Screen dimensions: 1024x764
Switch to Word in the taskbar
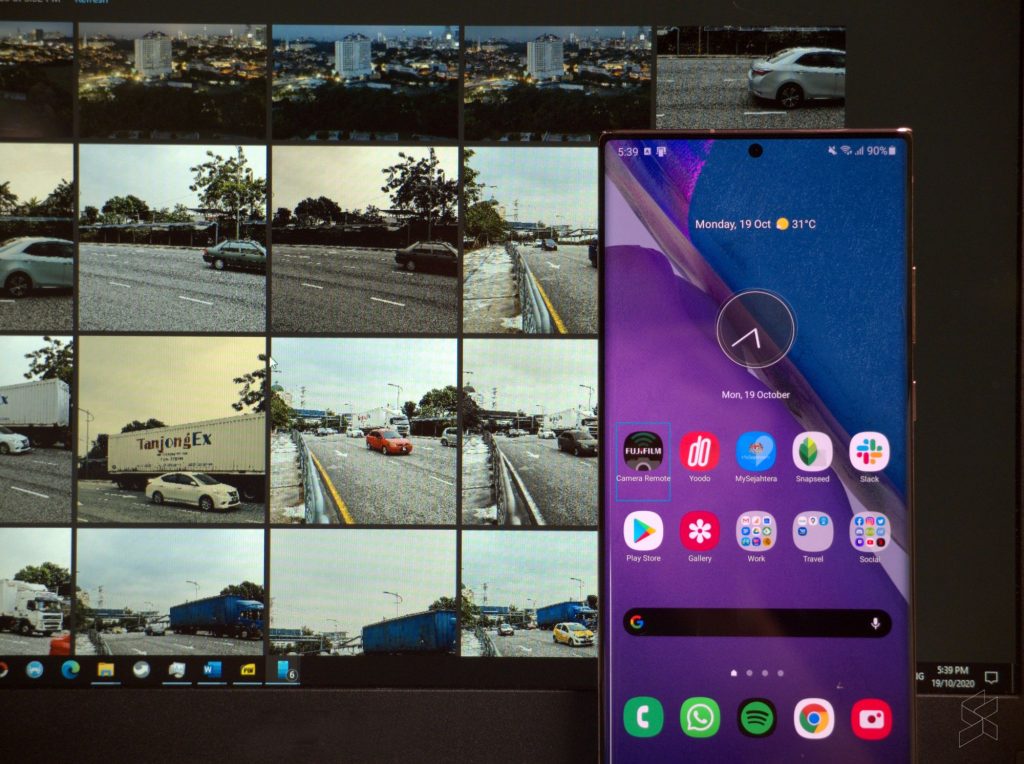pyautogui.click(x=212, y=669)
